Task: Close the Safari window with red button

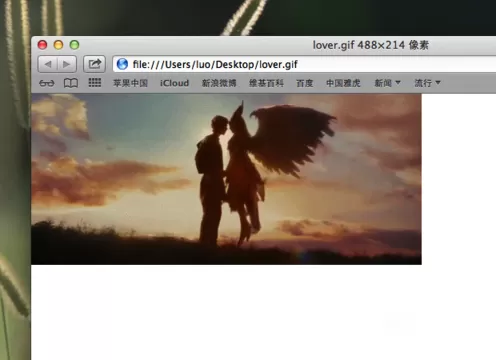Action: pyautogui.click(x=42, y=45)
